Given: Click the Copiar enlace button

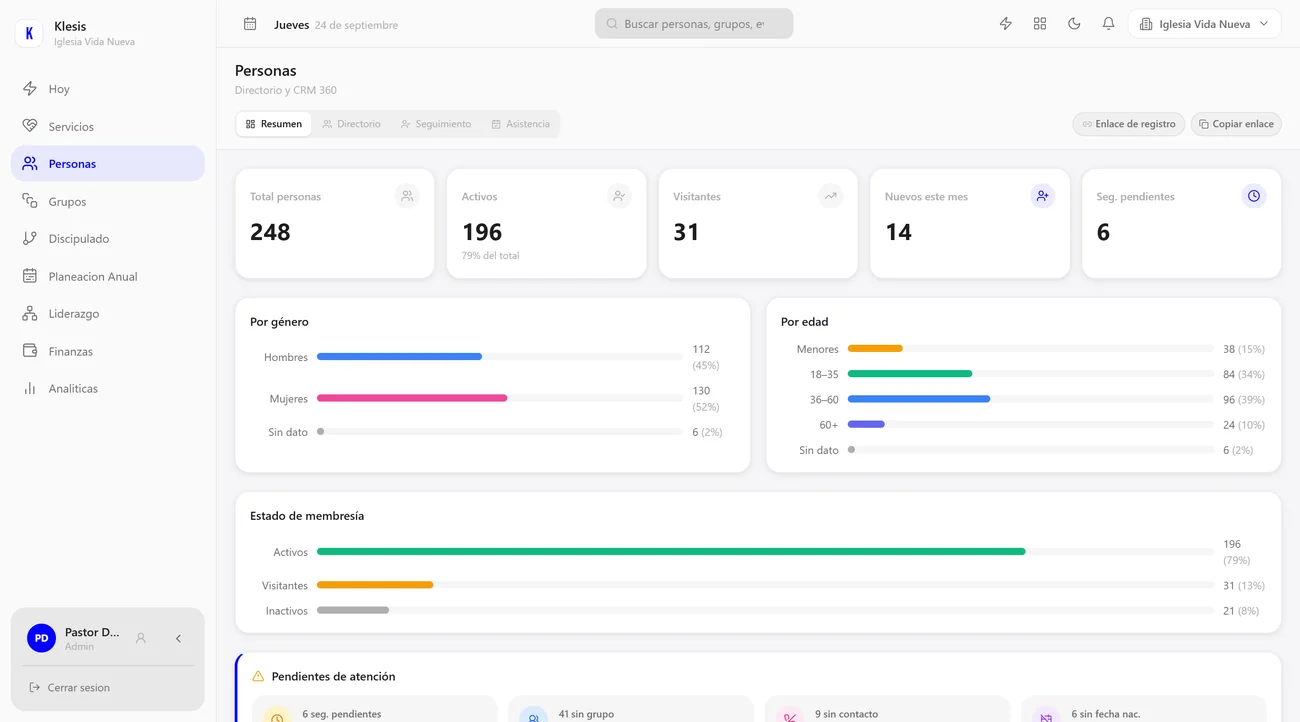Looking at the screenshot, I should (1236, 124).
